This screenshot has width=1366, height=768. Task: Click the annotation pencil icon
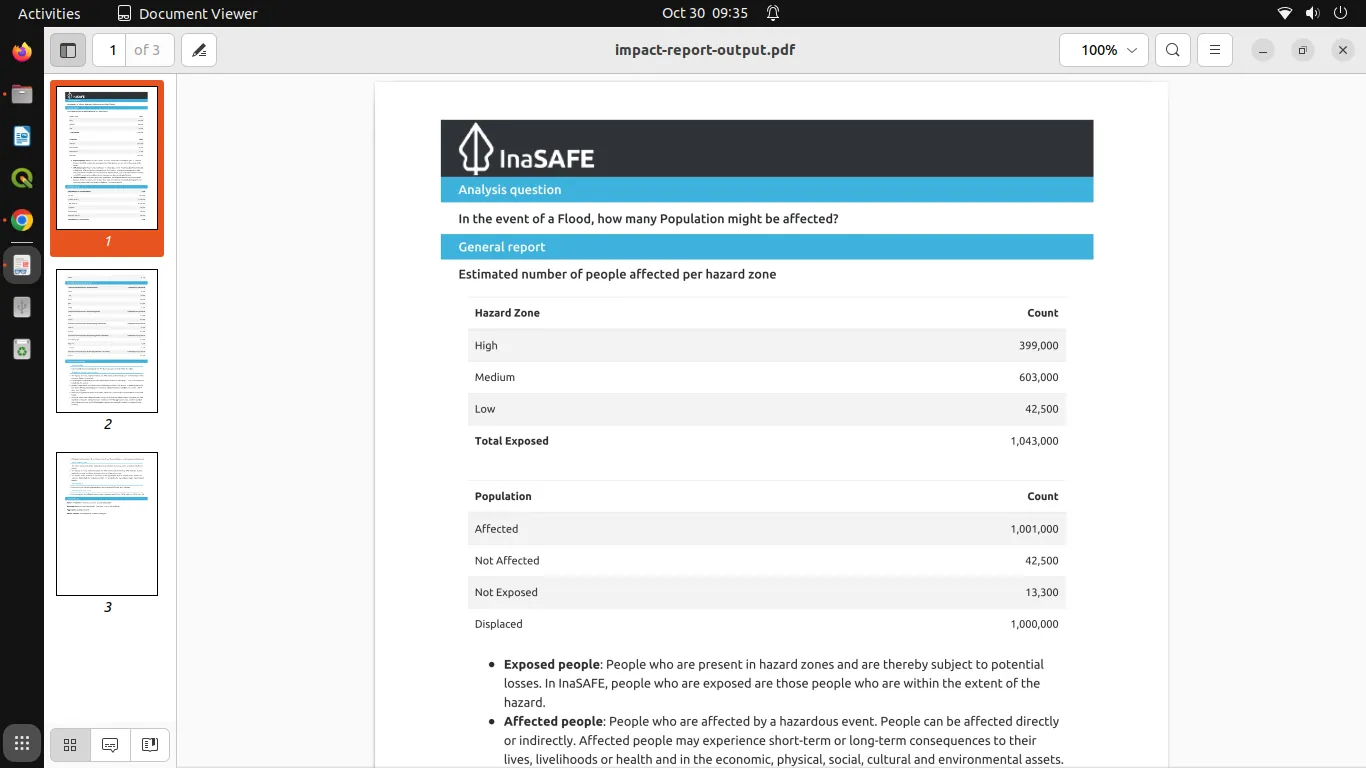[x=199, y=50]
